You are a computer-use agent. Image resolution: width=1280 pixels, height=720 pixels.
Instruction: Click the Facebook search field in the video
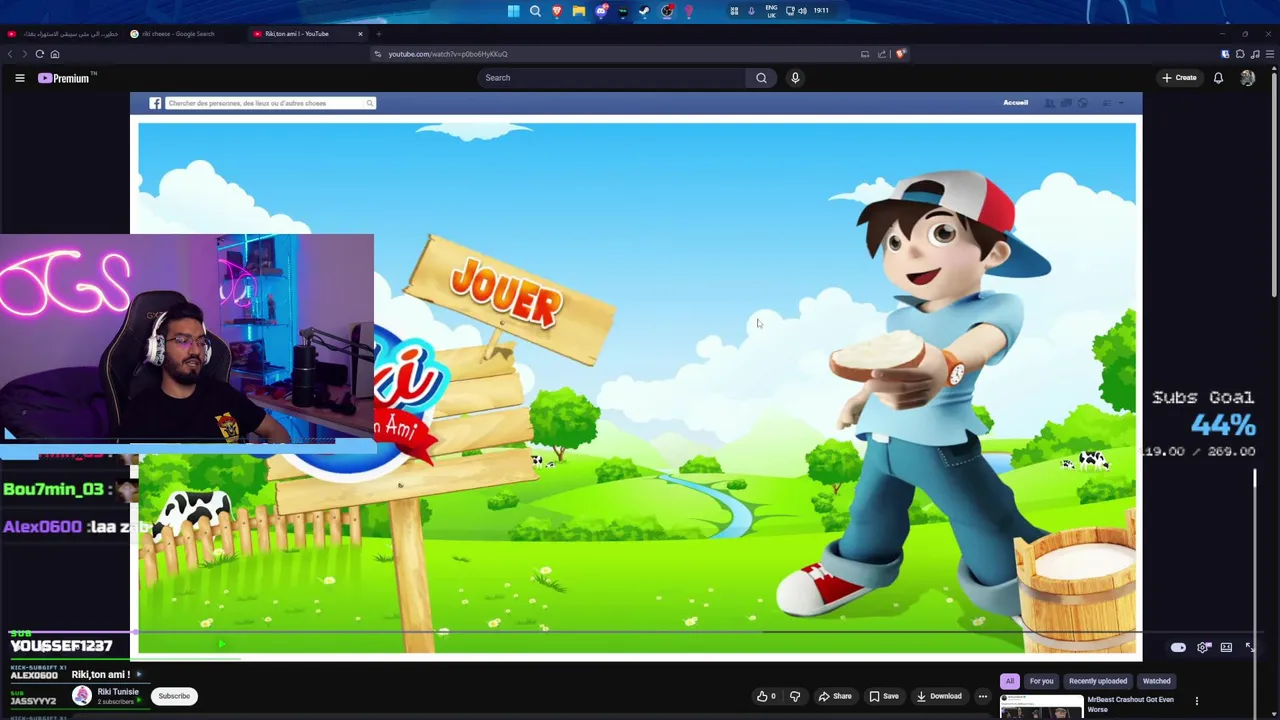pyautogui.click(x=269, y=103)
